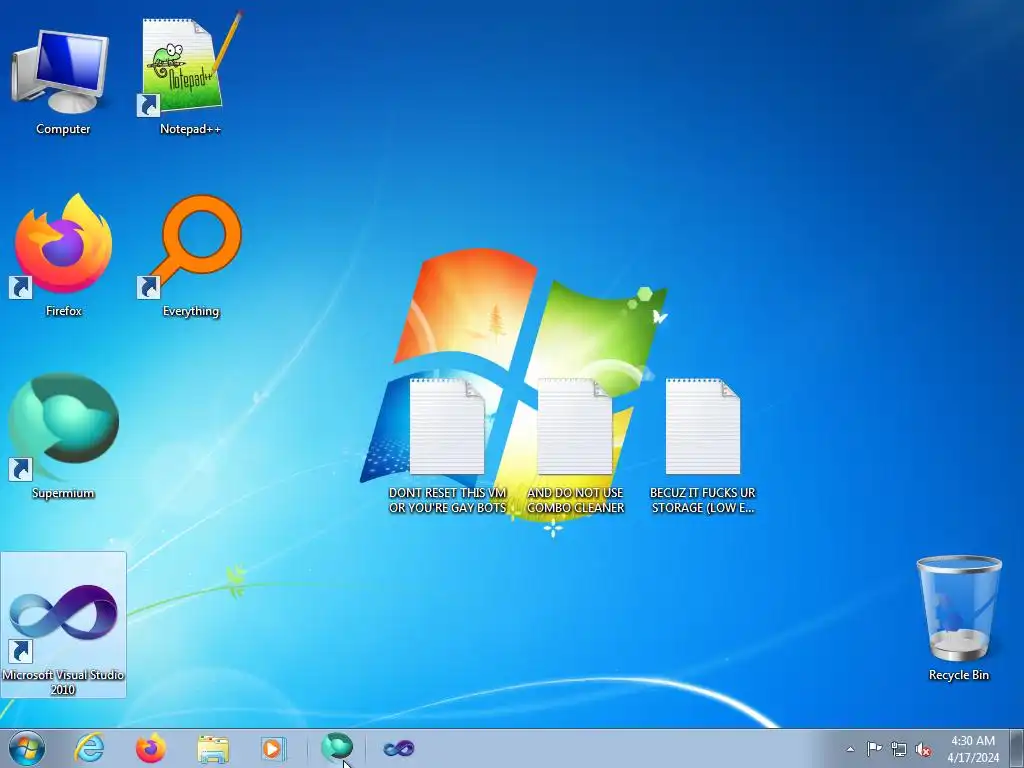Open Windows Media Player from taskbar

pyautogui.click(x=273, y=748)
